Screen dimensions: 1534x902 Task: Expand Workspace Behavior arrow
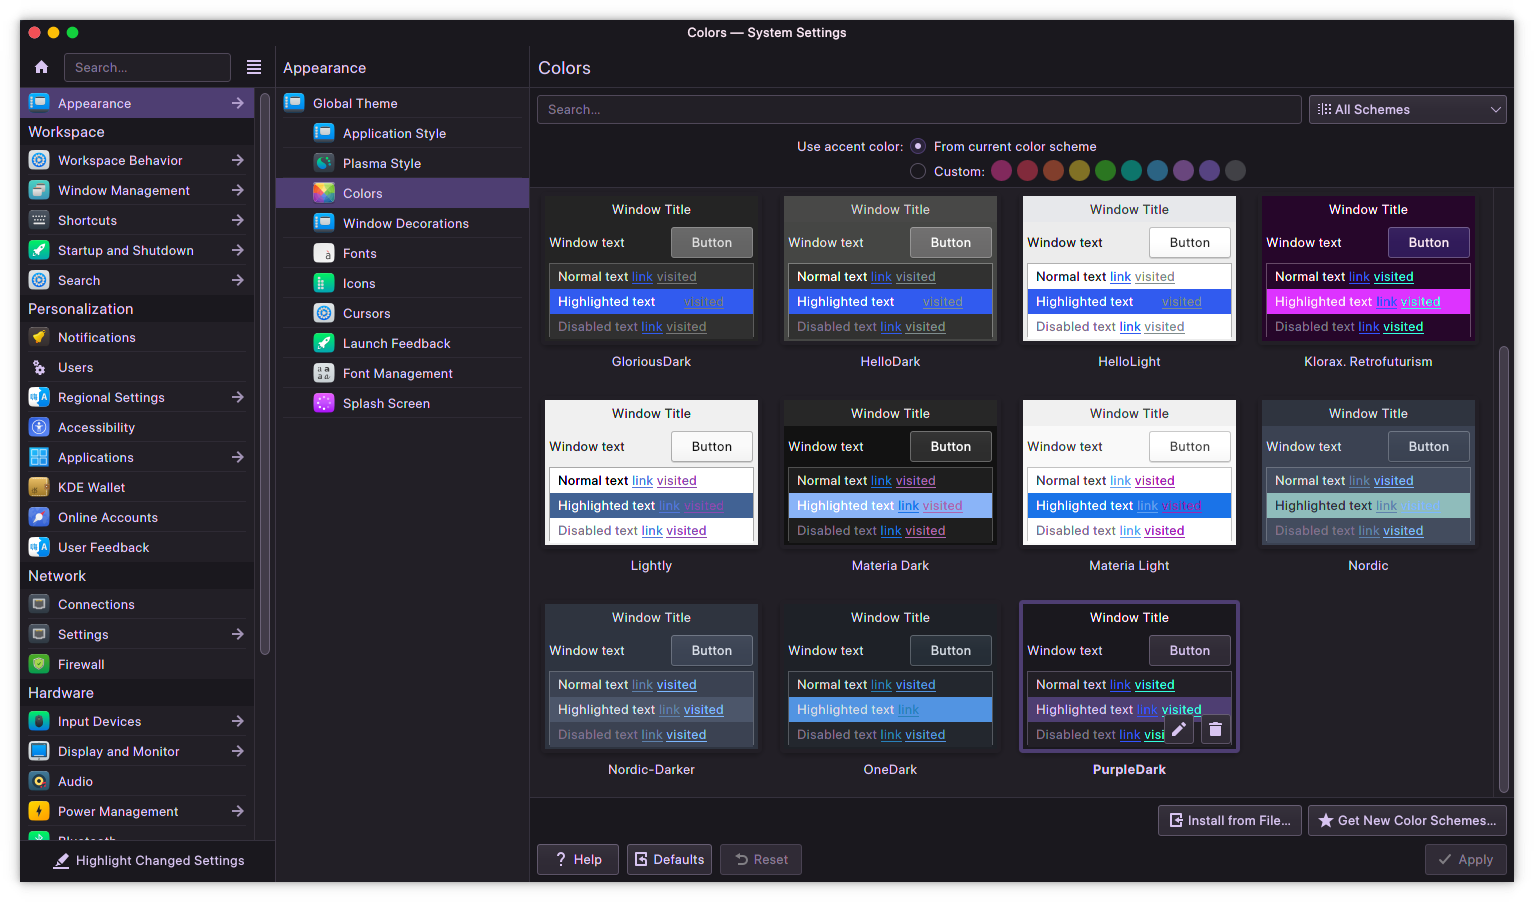coord(238,160)
